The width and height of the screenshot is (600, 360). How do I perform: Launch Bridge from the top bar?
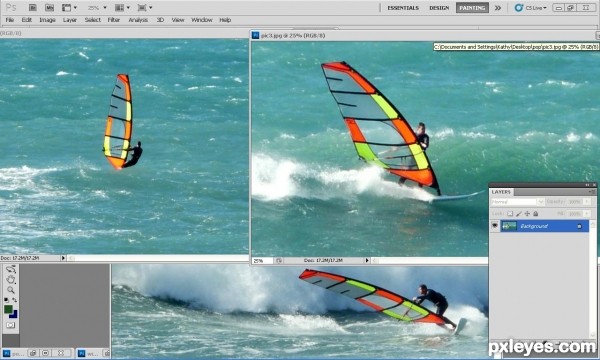(33, 7)
